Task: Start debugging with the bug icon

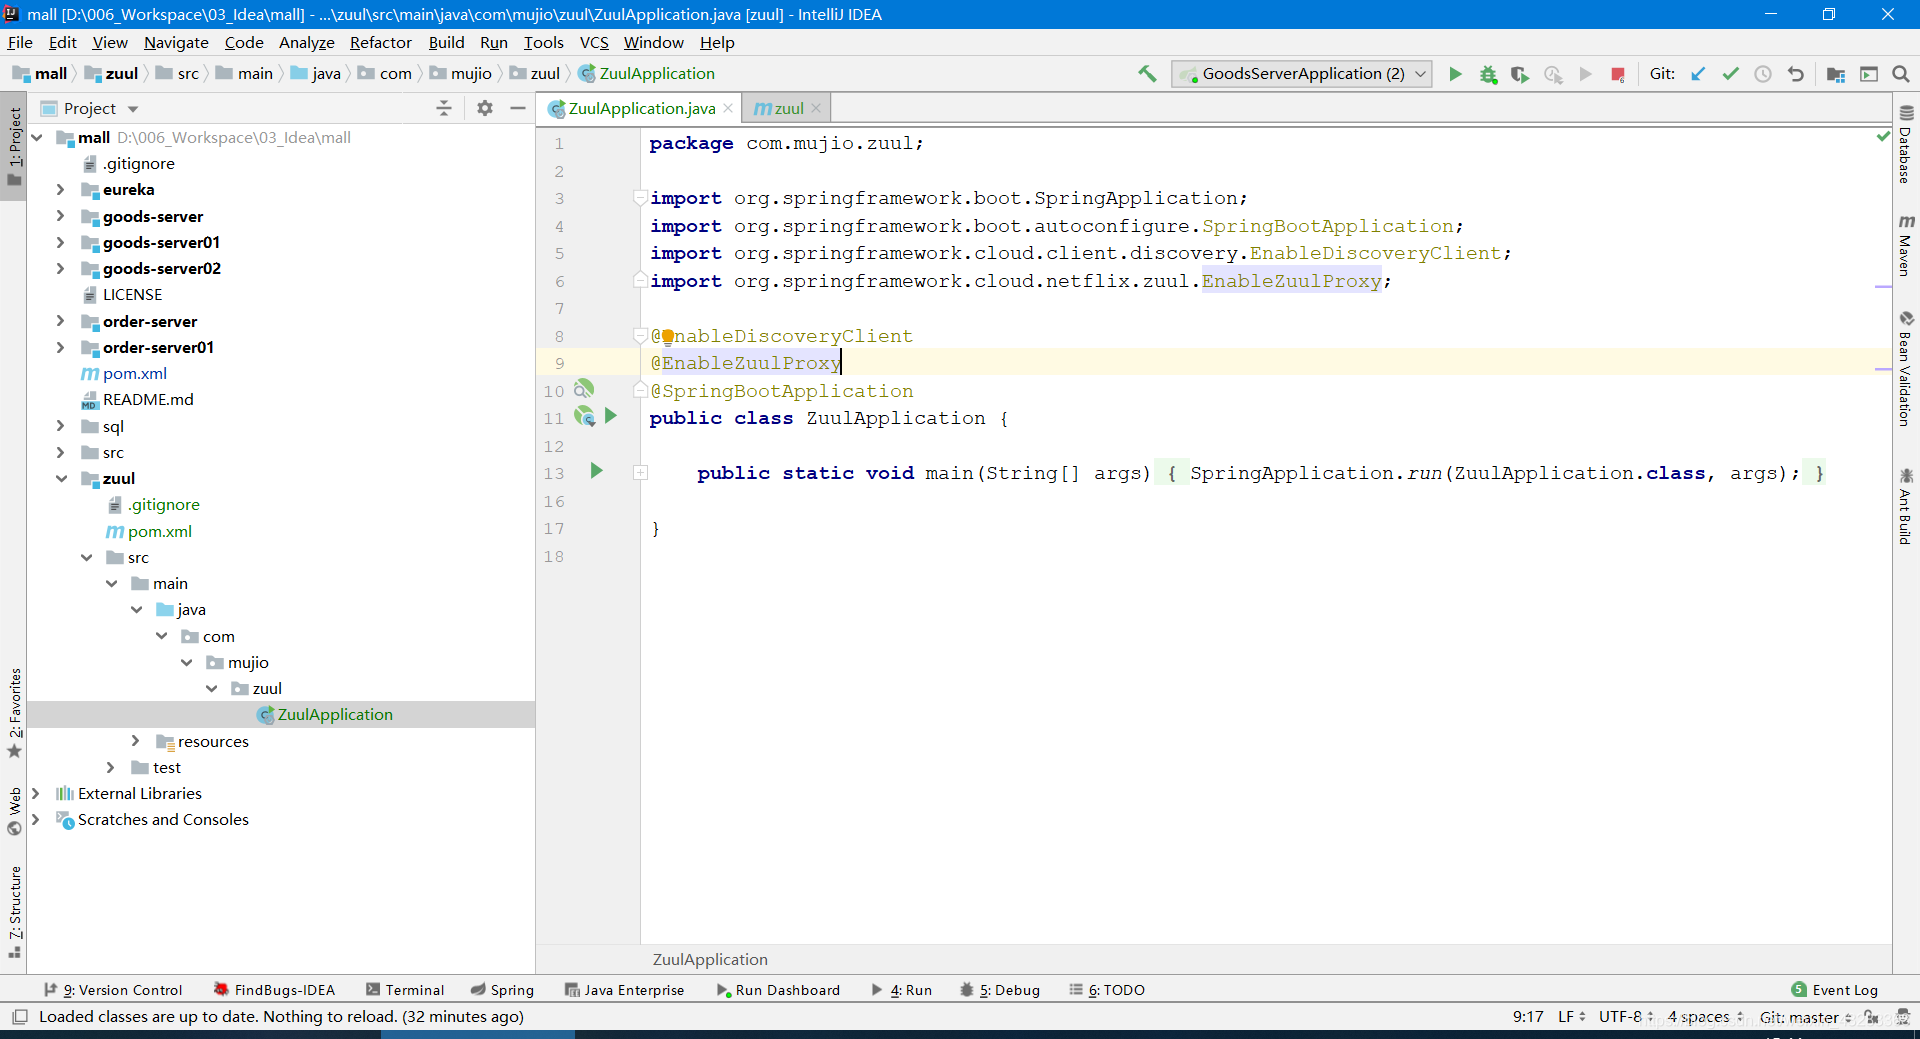Action: (1488, 74)
